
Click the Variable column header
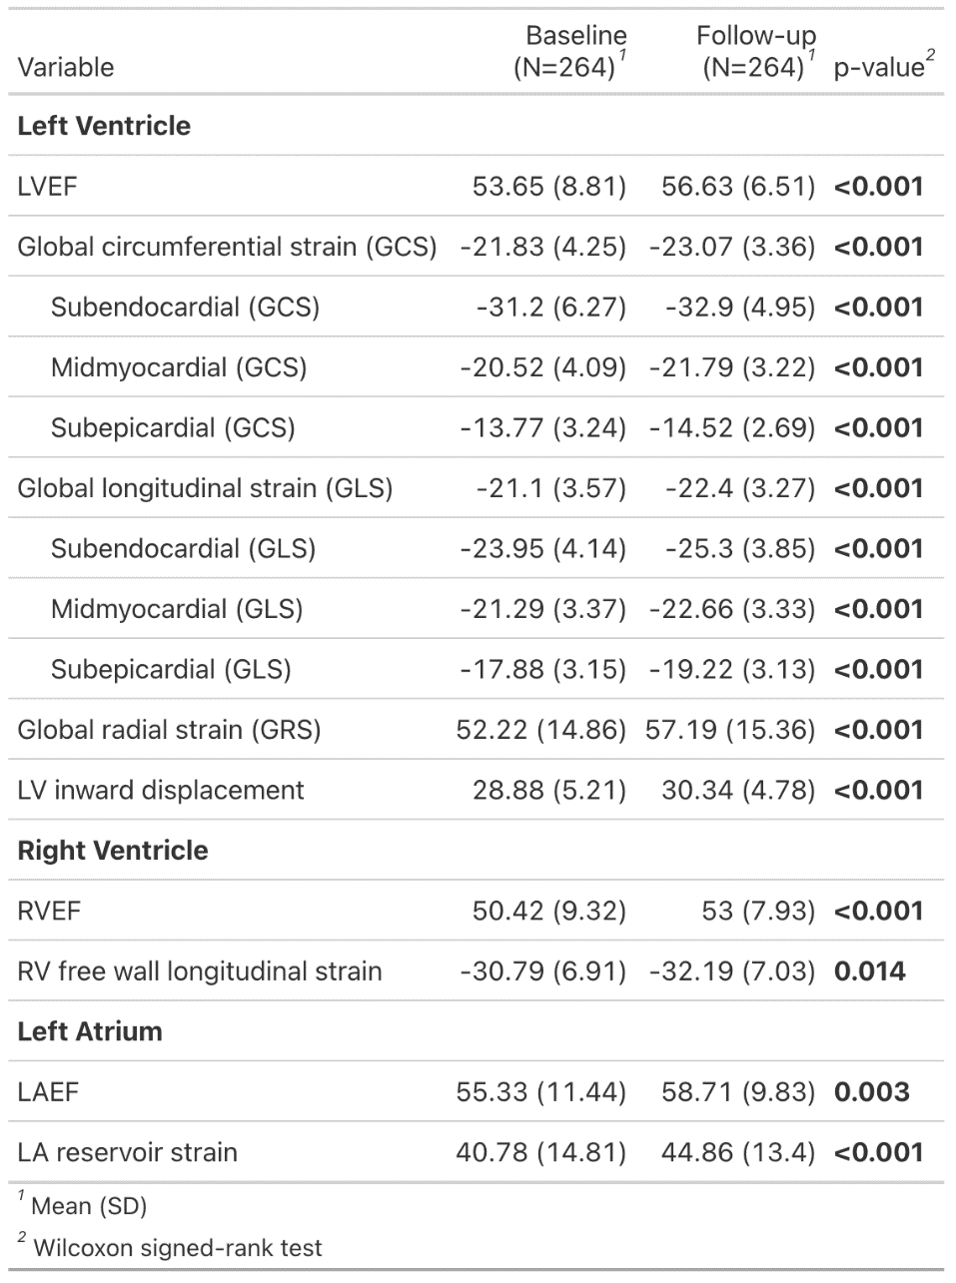tap(66, 67)
